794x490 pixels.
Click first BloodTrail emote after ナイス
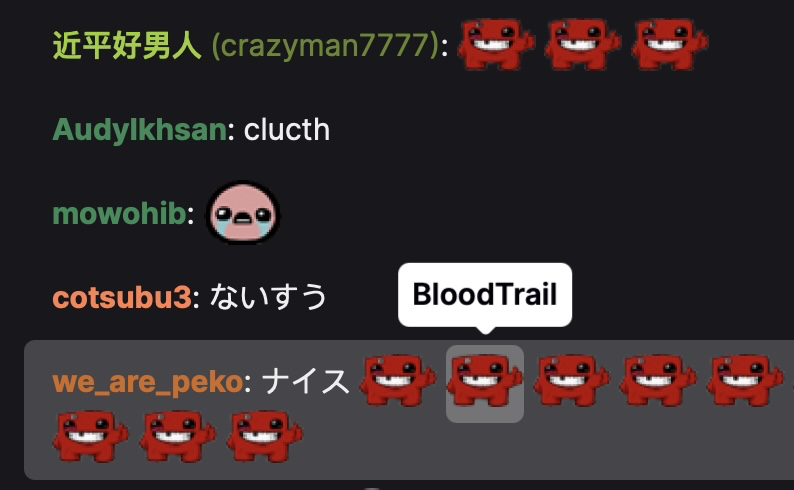click(398, 380)
